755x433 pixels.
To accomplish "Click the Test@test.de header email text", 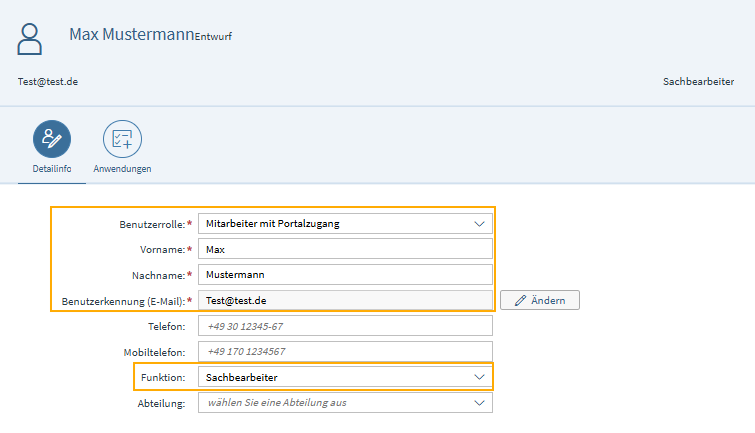I will [x=48, y=82].
